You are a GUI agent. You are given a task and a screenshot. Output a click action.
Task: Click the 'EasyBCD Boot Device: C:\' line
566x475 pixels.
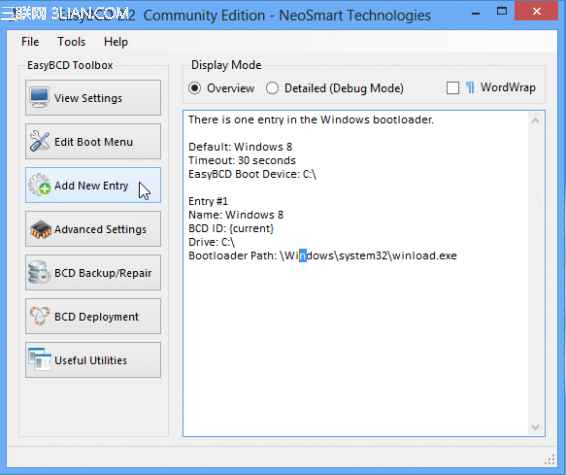(x=252, y=174)
